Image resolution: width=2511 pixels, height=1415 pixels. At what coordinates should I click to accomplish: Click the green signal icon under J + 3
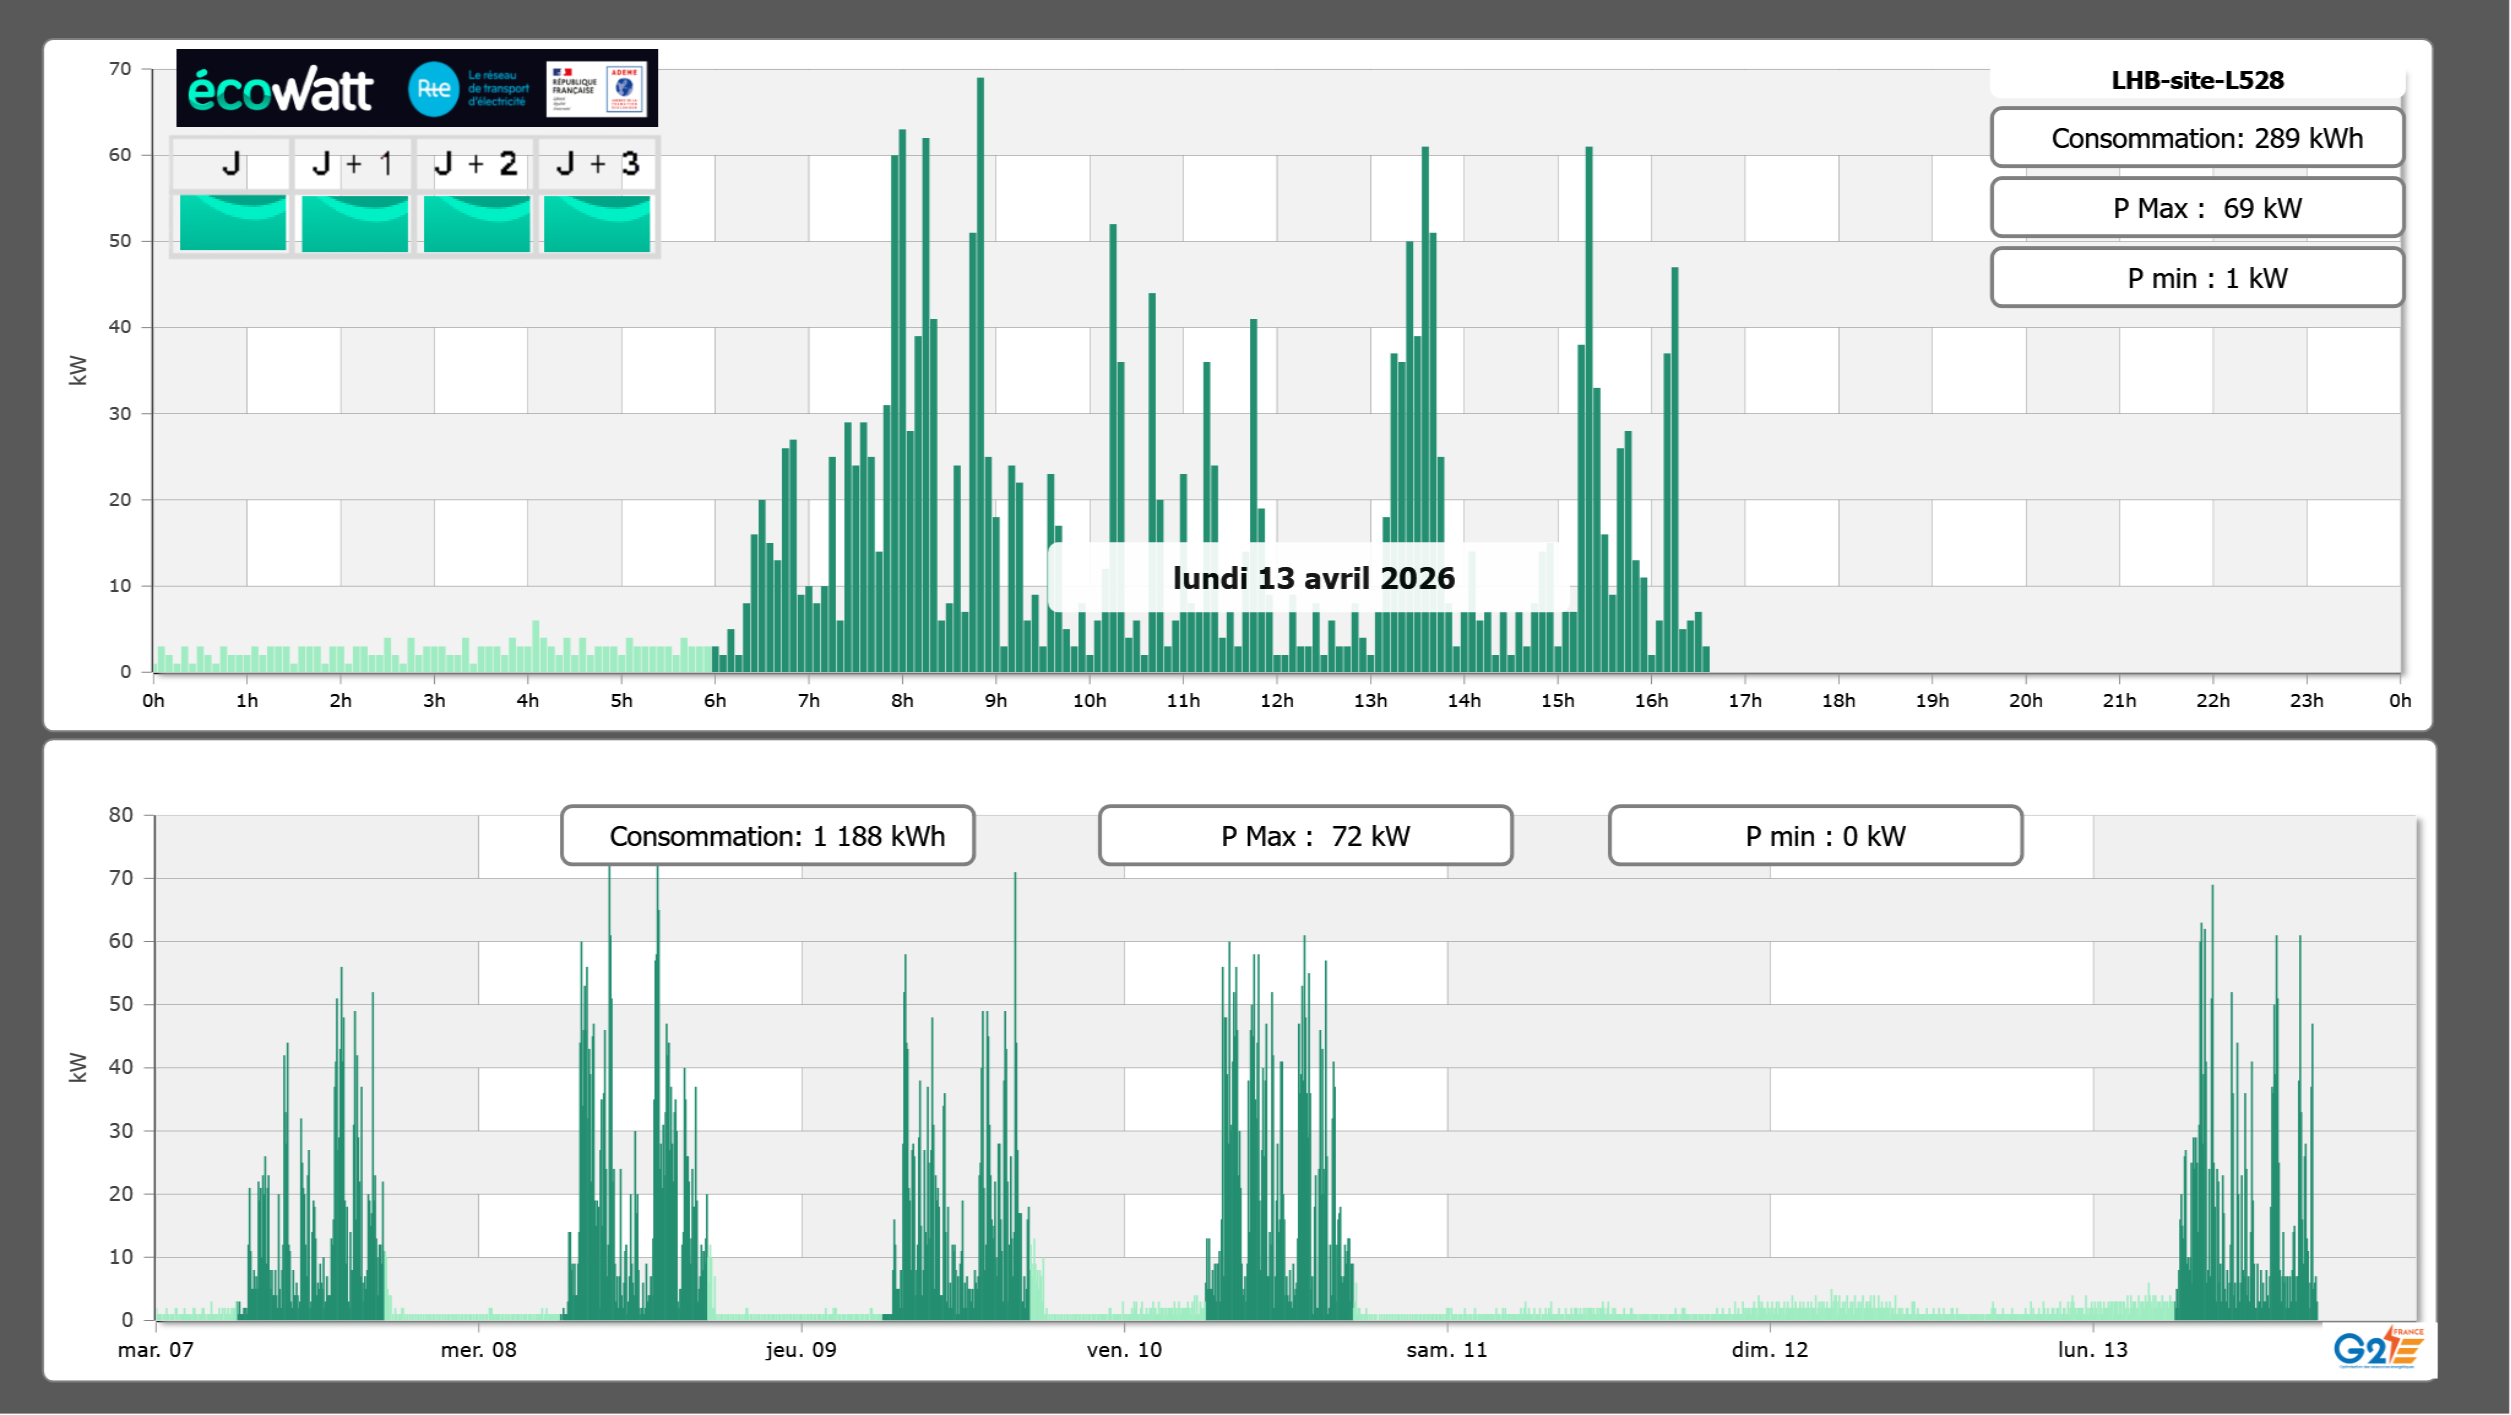597,223
